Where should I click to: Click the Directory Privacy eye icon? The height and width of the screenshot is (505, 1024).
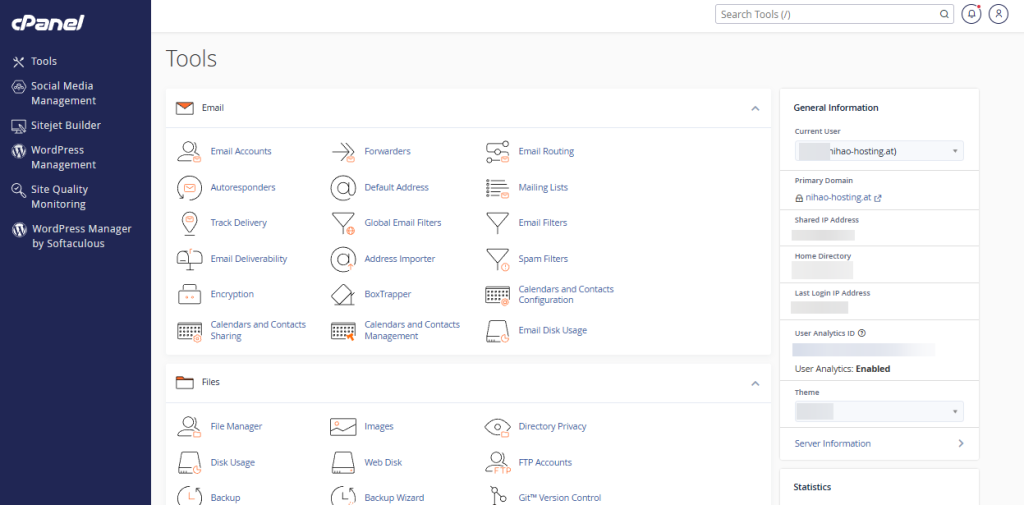click(498, 427)
